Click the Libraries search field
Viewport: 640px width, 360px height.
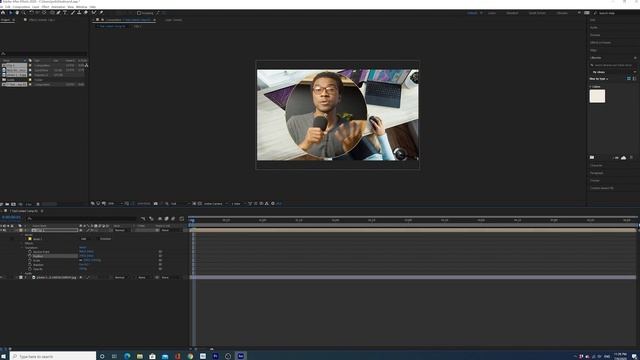pos(612,65)
